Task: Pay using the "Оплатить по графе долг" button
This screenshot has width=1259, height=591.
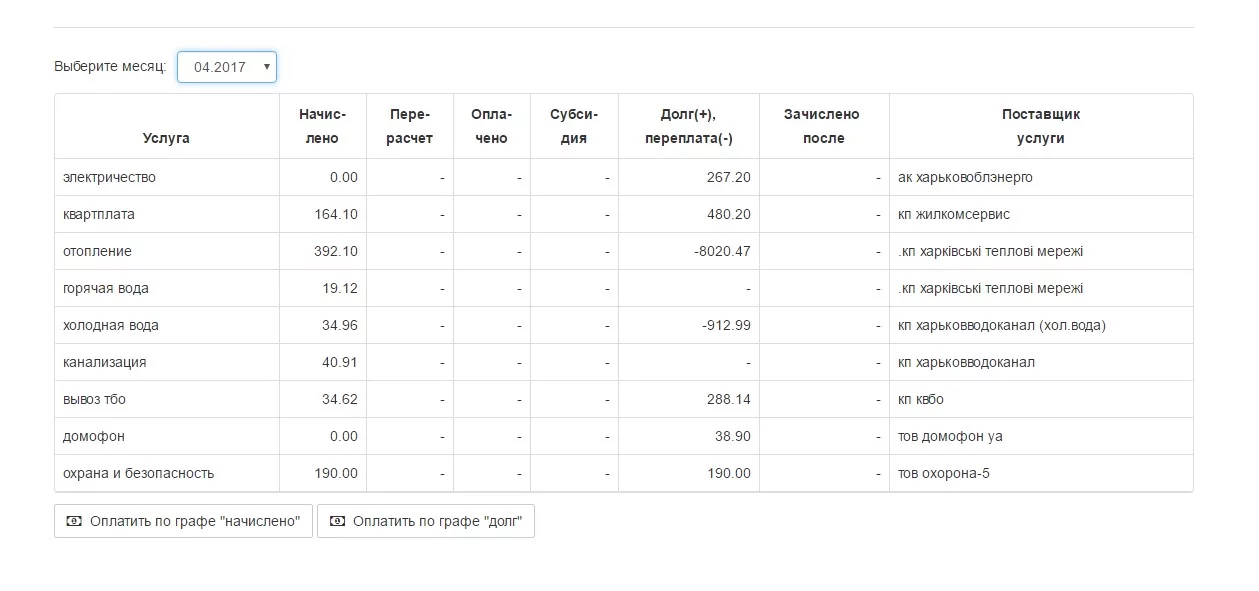Action: (x=426, y=521)
